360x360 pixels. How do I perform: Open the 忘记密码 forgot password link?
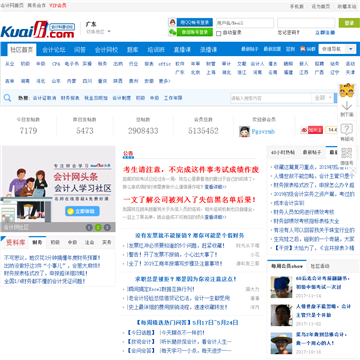(x=289, y=33)
